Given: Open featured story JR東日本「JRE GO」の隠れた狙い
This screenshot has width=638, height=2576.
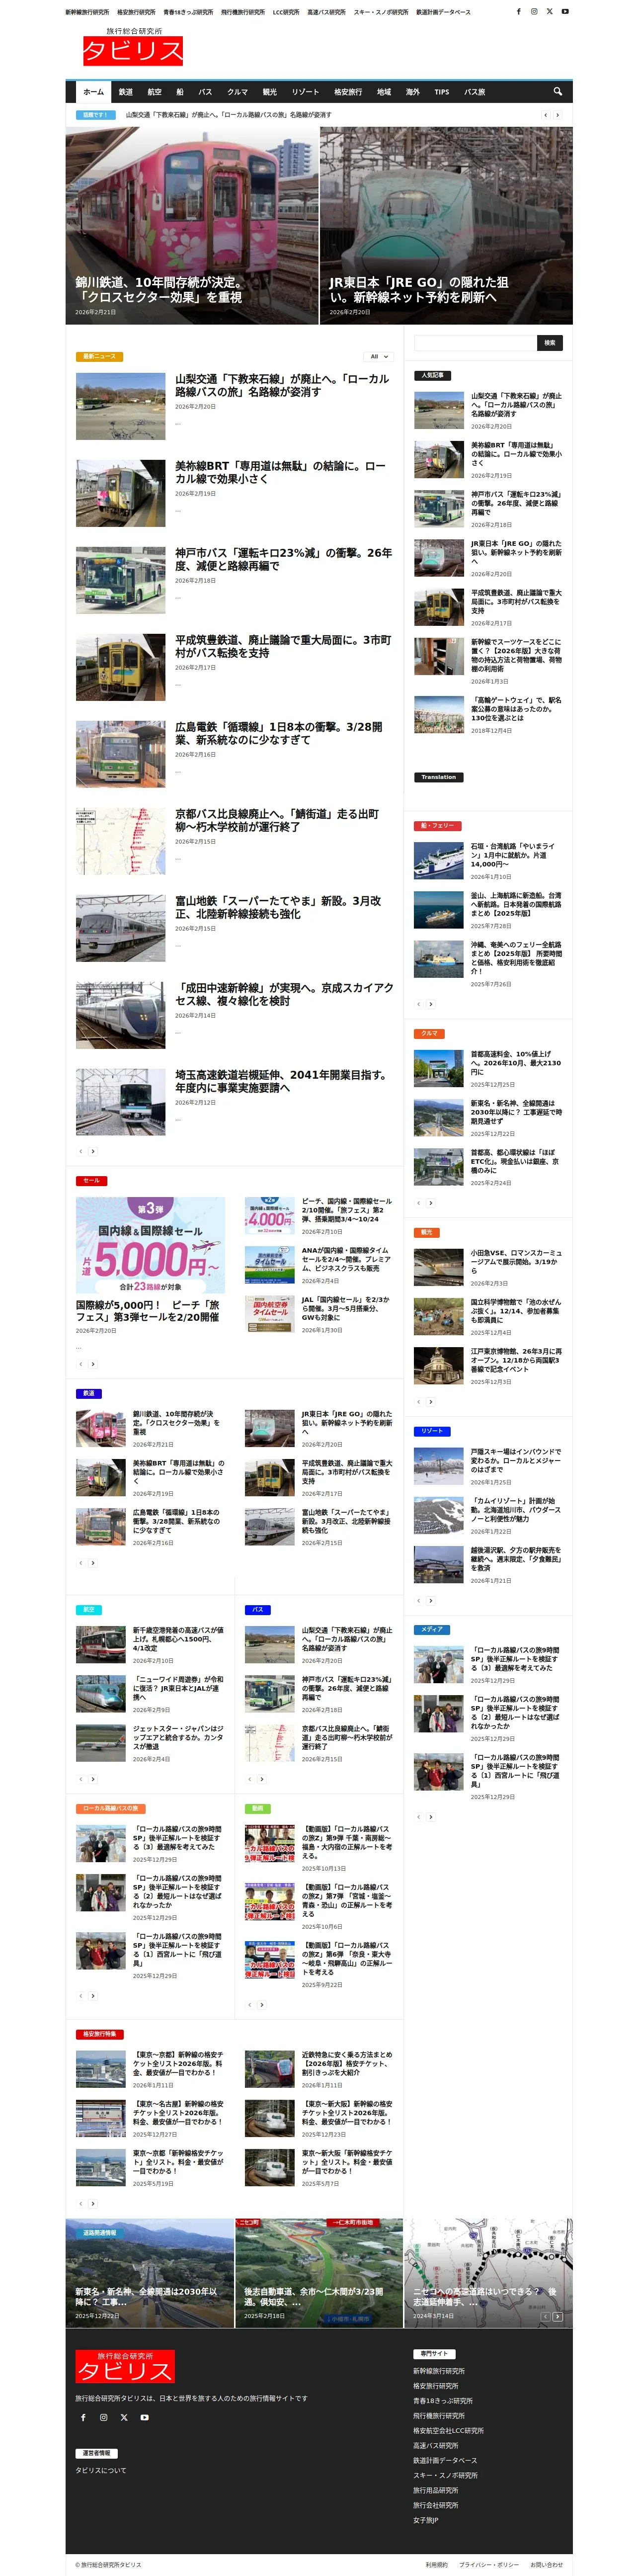Looking at the screenshot, I should pyautogui.click(x=419, y=290).
